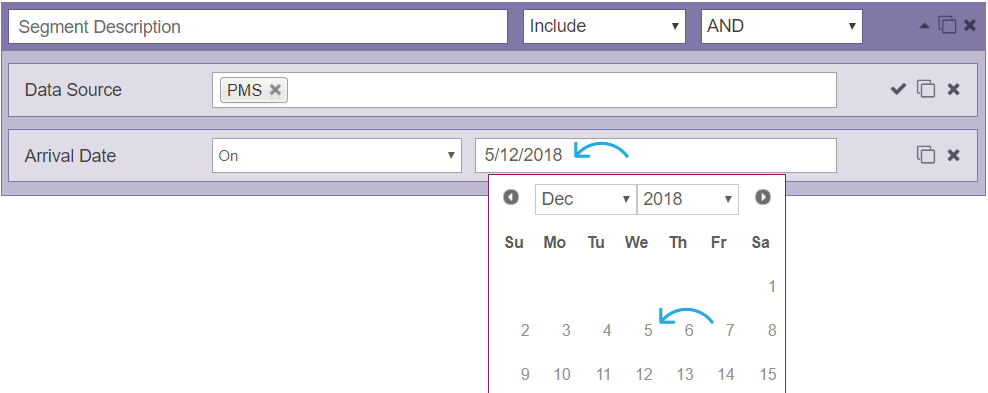988x393 pixels.
Task: Delete the Arrival Date row
Action: [954, 155]
